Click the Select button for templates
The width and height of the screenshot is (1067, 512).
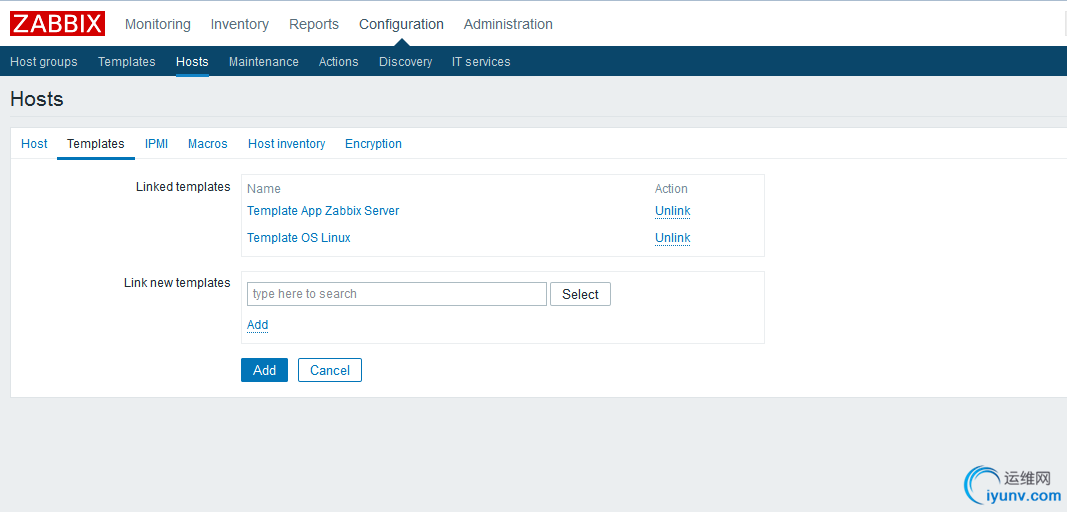pos(580,294)
